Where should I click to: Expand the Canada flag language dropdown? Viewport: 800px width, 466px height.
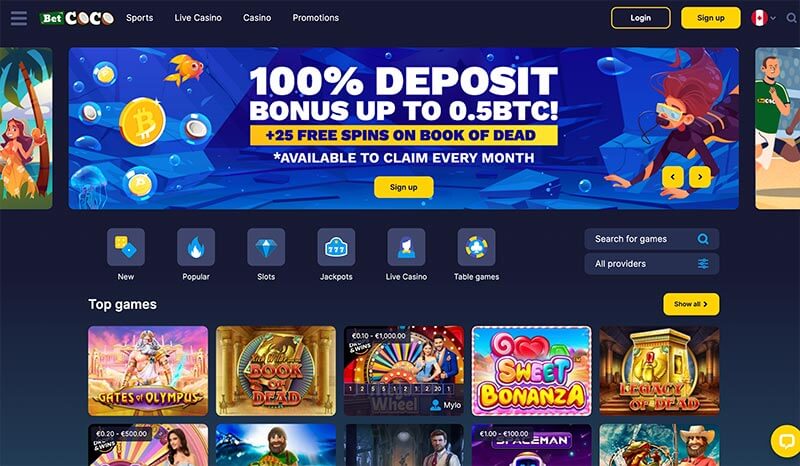[x=763, y=18]
